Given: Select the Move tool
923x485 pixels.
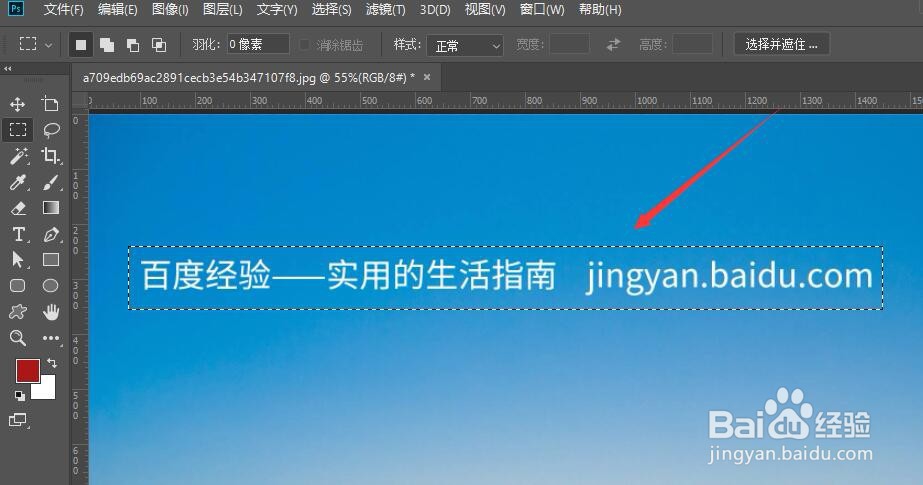Looking at the screenshot, I should point(18,104).
